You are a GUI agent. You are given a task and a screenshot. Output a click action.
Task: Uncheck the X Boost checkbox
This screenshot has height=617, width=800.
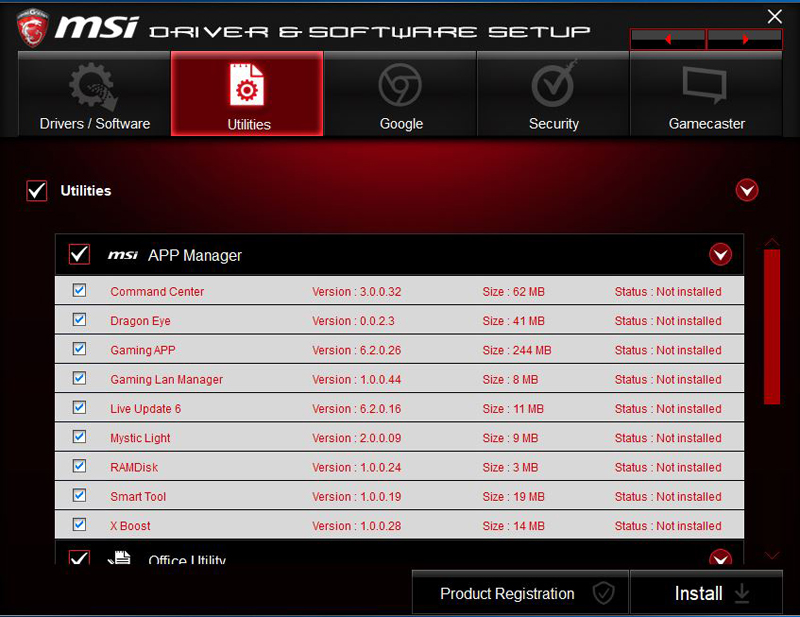[x=79, y=525]
